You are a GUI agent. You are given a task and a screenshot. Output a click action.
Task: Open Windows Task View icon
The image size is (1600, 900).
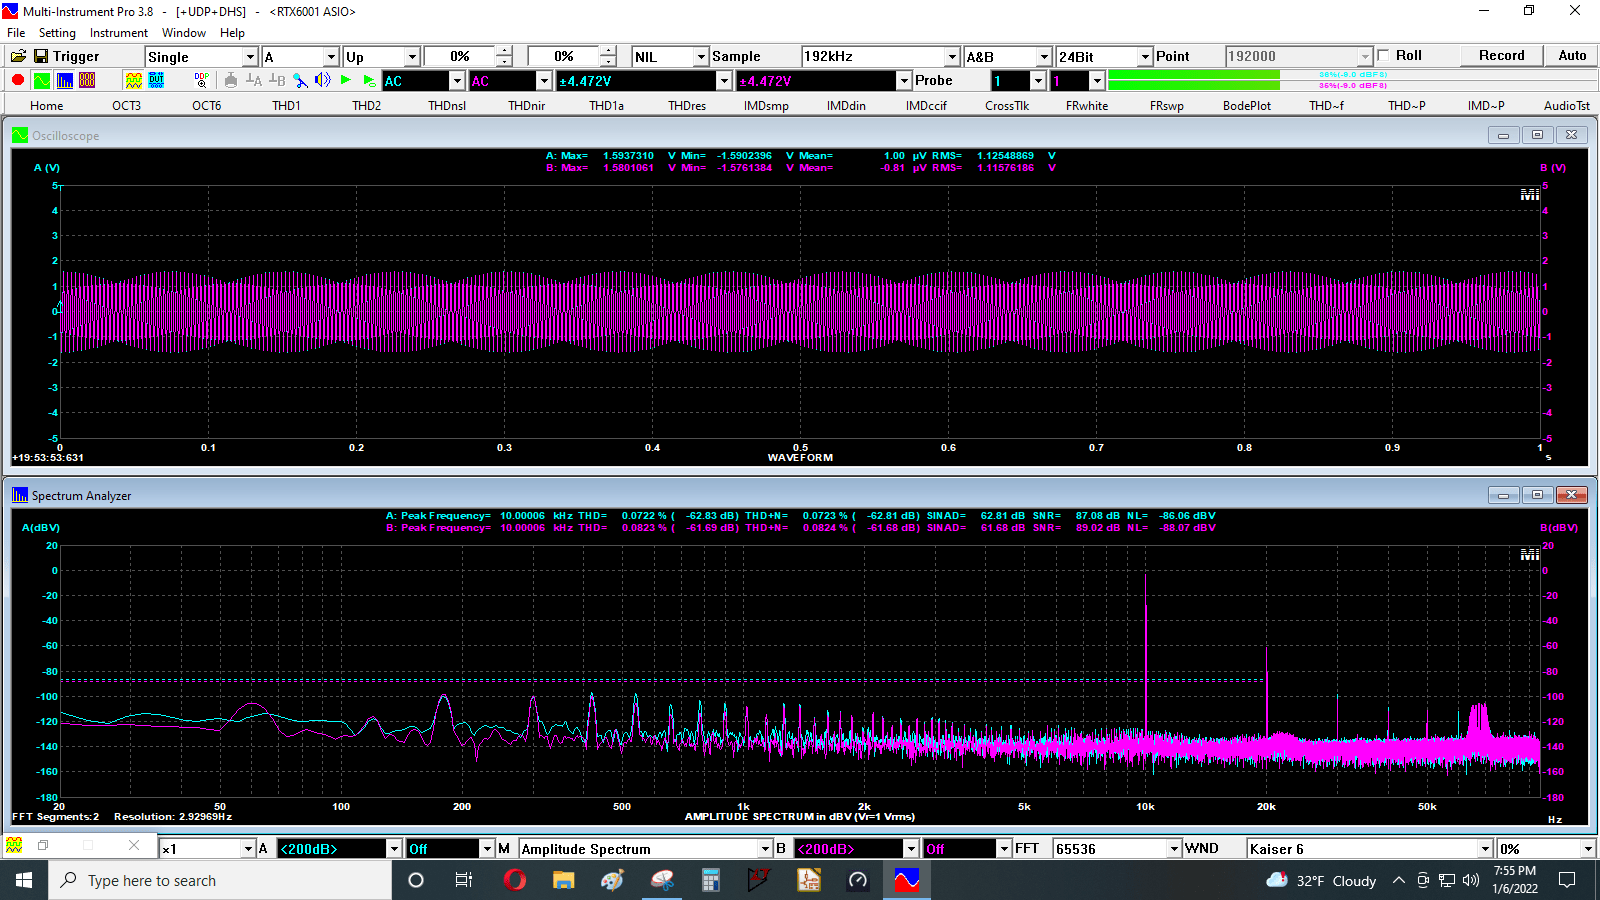464,880
